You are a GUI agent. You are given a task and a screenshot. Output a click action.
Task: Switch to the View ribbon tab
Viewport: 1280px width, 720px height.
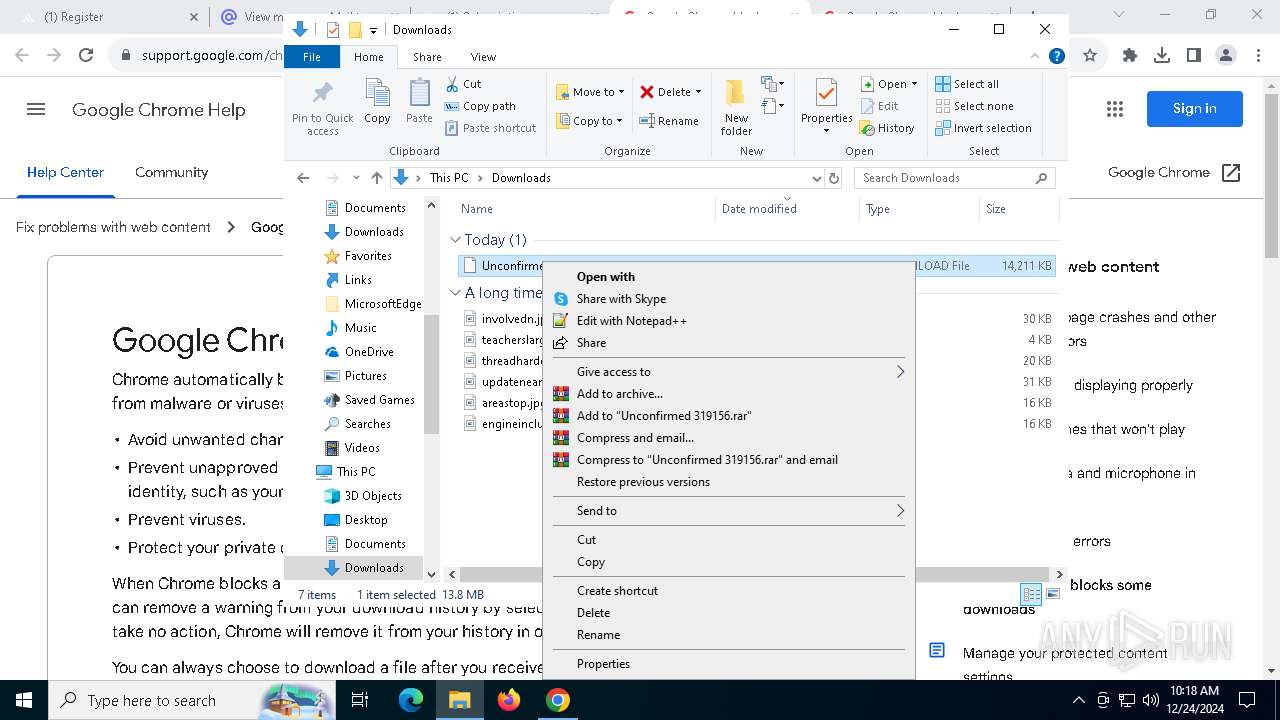483,57
